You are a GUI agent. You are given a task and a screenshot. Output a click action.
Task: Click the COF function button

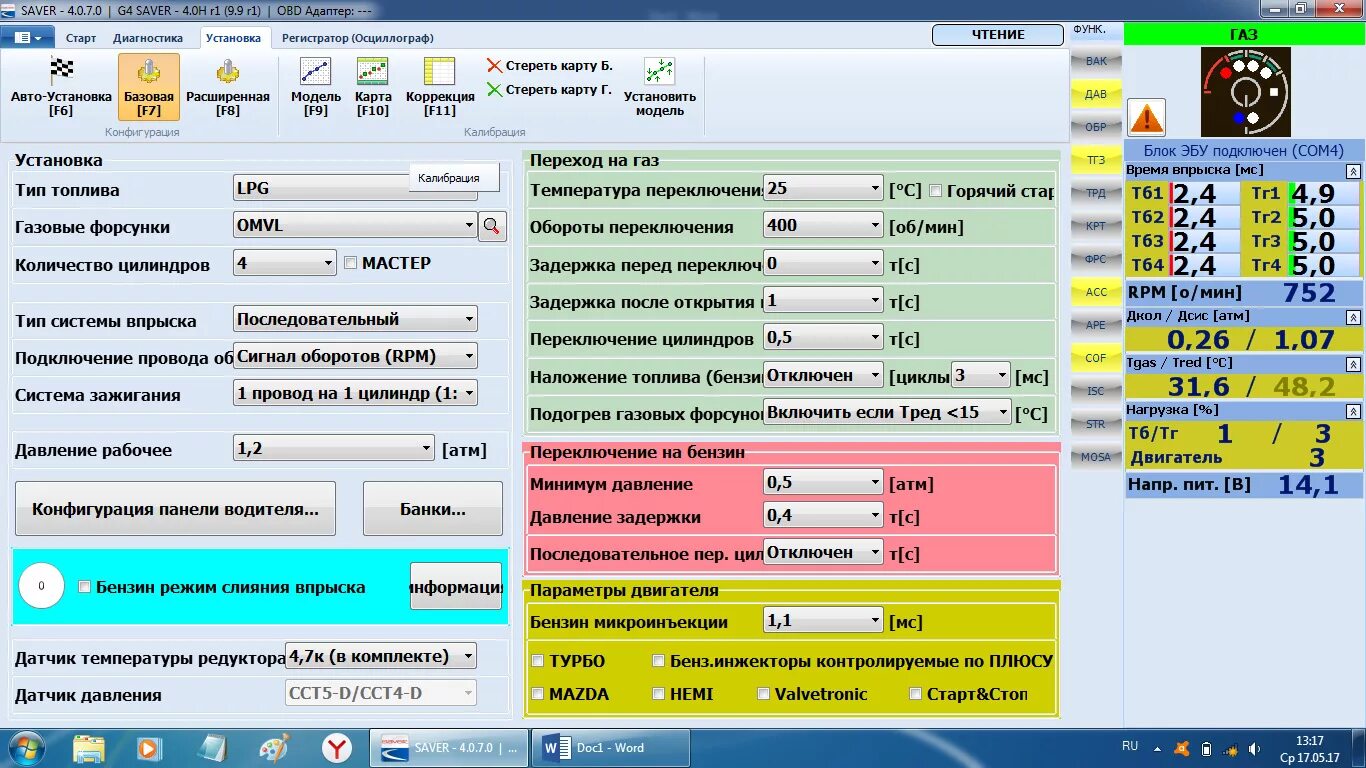pyautogui.click(x=1096, y=358)
